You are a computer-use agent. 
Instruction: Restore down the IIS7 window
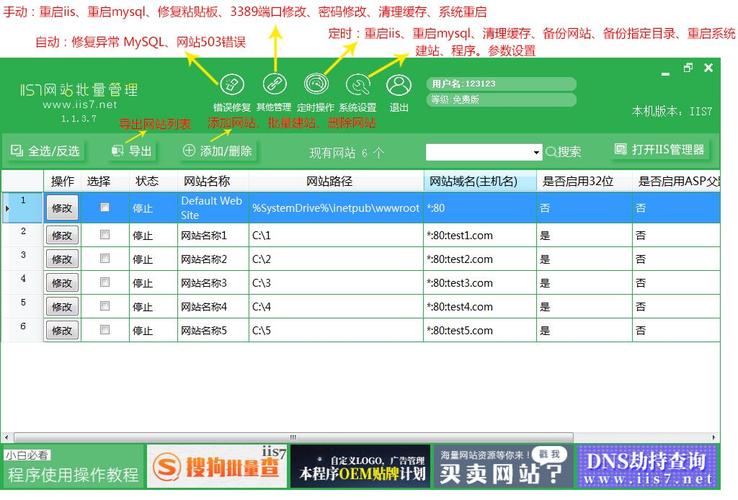pos(688,68)
